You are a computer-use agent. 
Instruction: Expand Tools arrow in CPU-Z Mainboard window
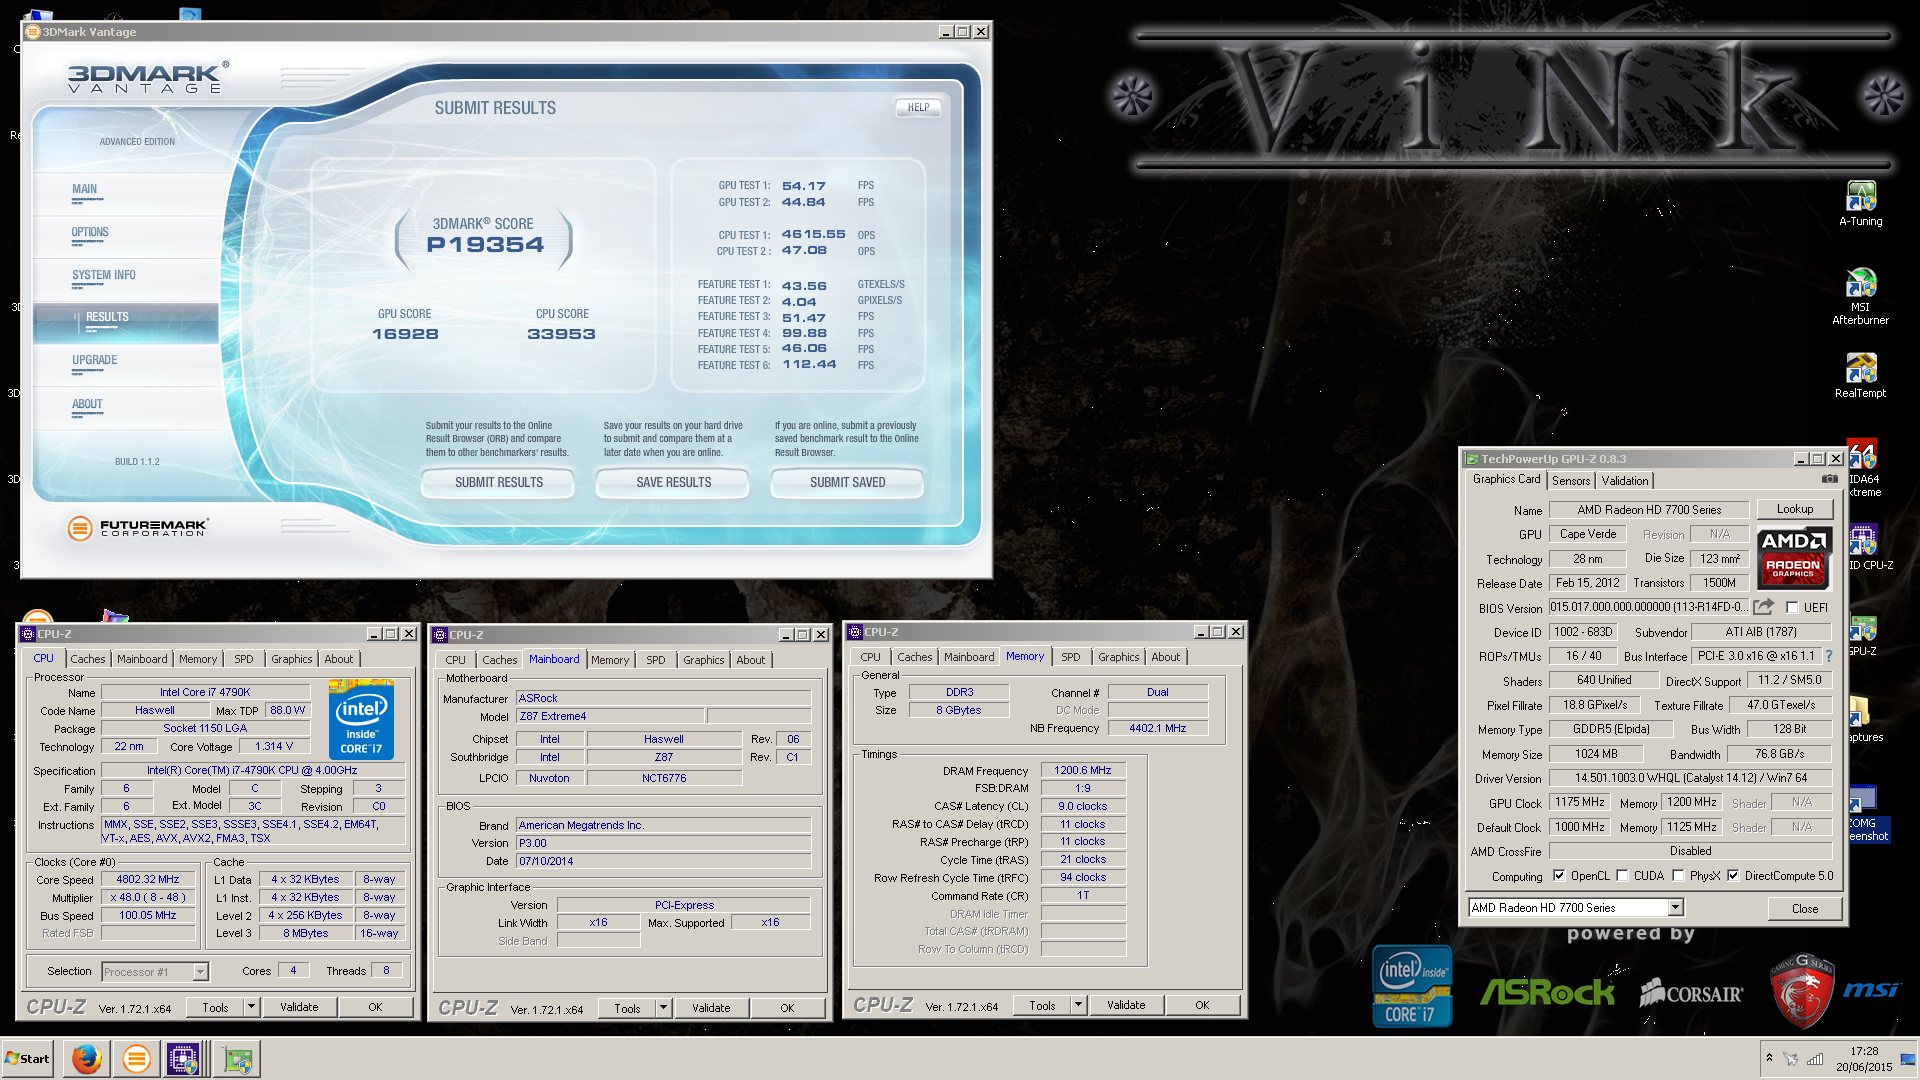click(x=663, y=1008)
